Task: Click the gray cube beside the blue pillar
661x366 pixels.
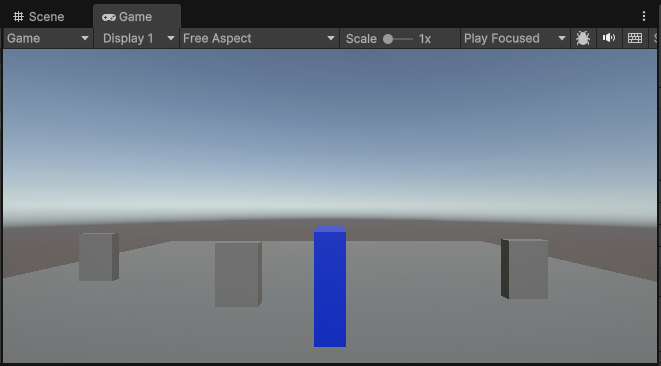Action: [x=238, y=274]
